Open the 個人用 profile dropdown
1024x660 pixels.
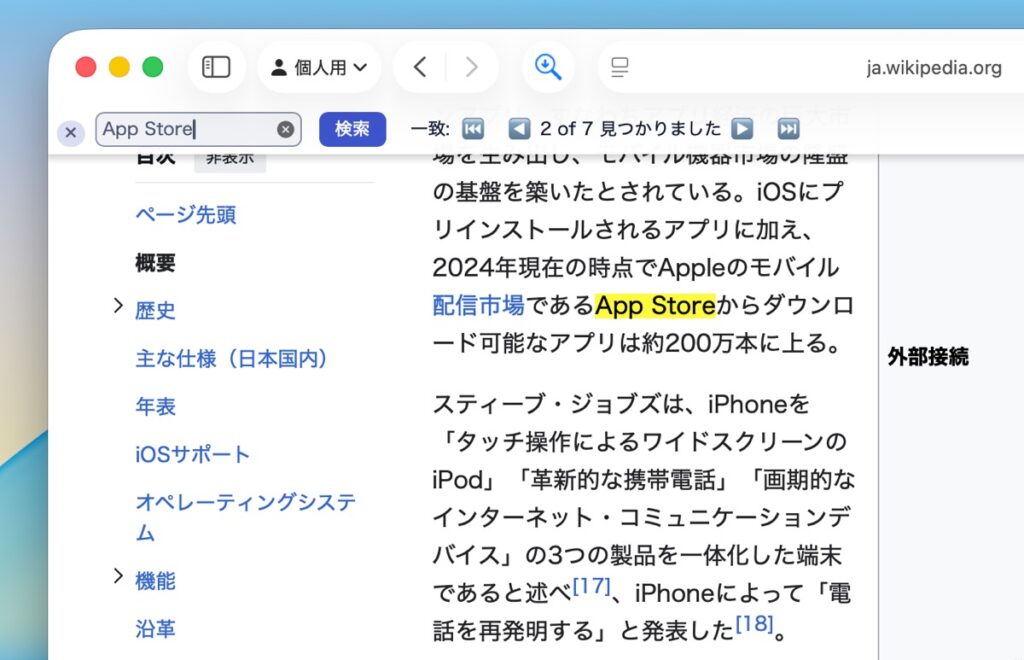(319, 67)
